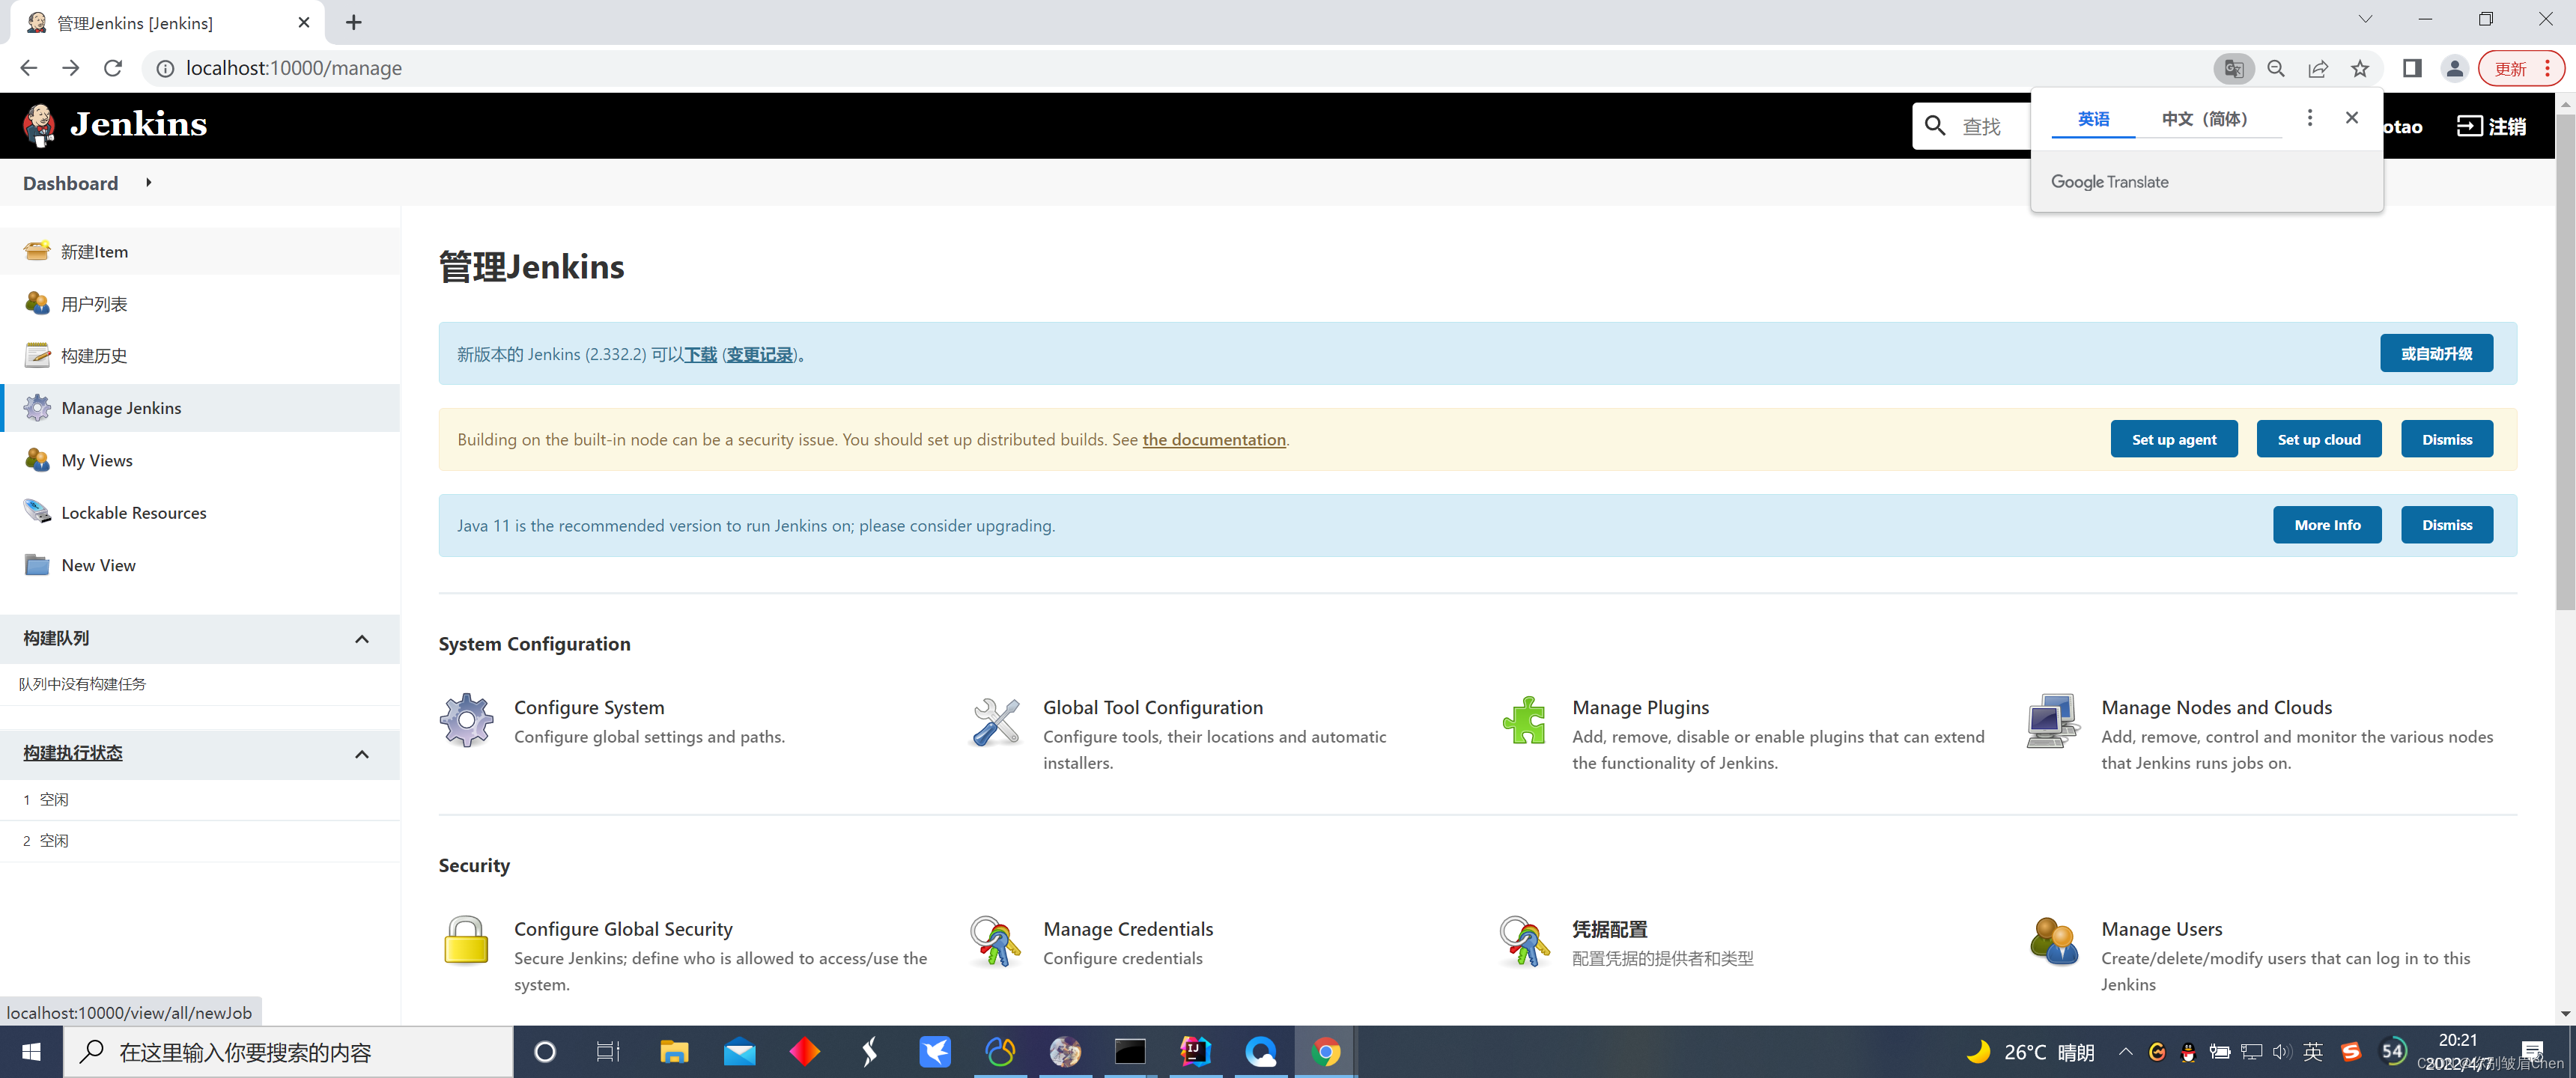
Task: Open Manage Nodes and Clouds computer icon
Action: [x=2053, y=720]
